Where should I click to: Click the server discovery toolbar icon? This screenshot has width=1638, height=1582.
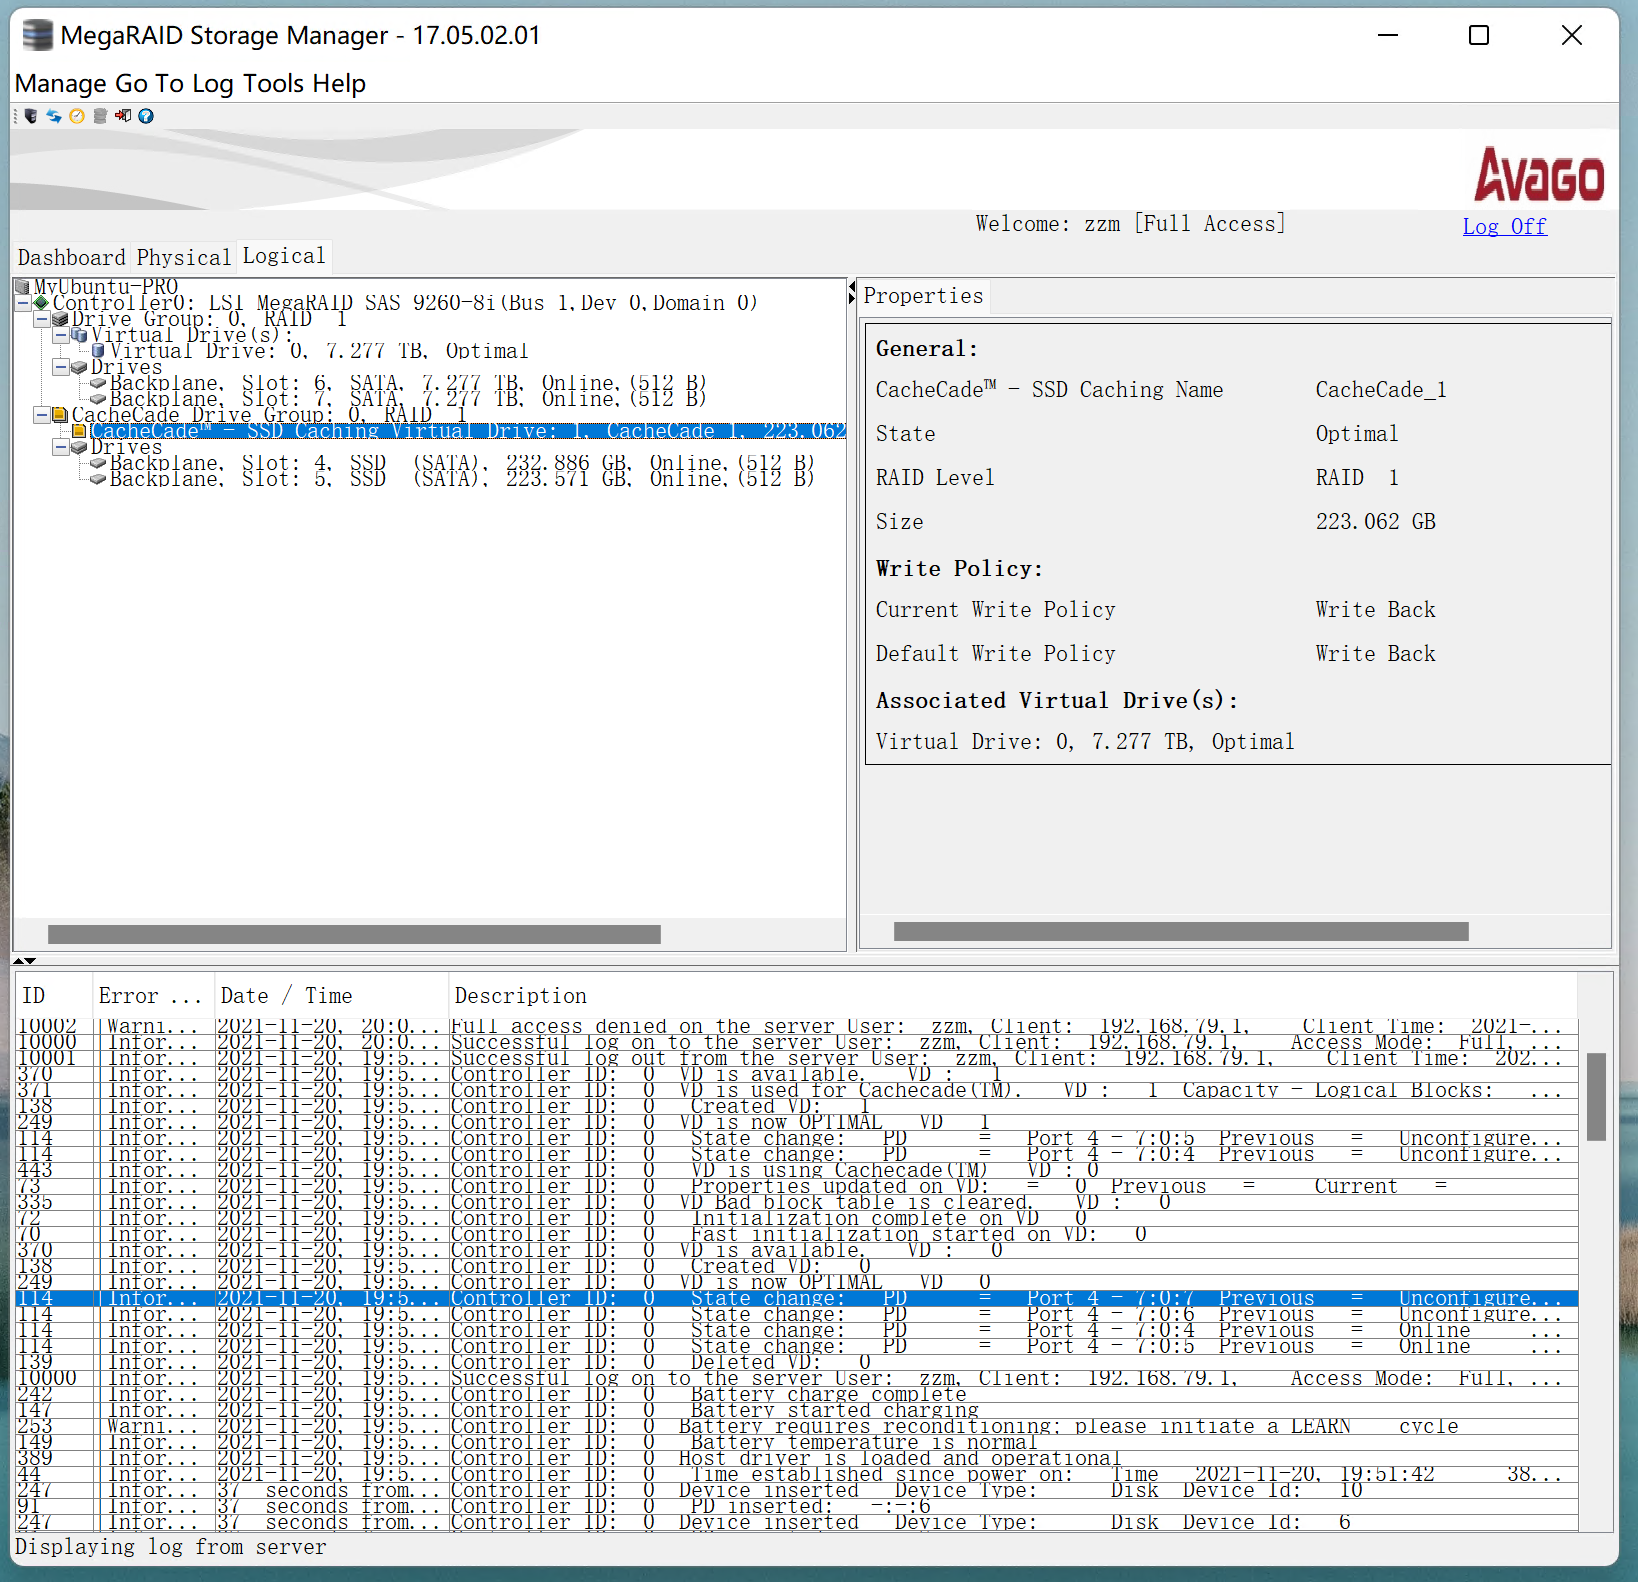(x=31, y=116)
